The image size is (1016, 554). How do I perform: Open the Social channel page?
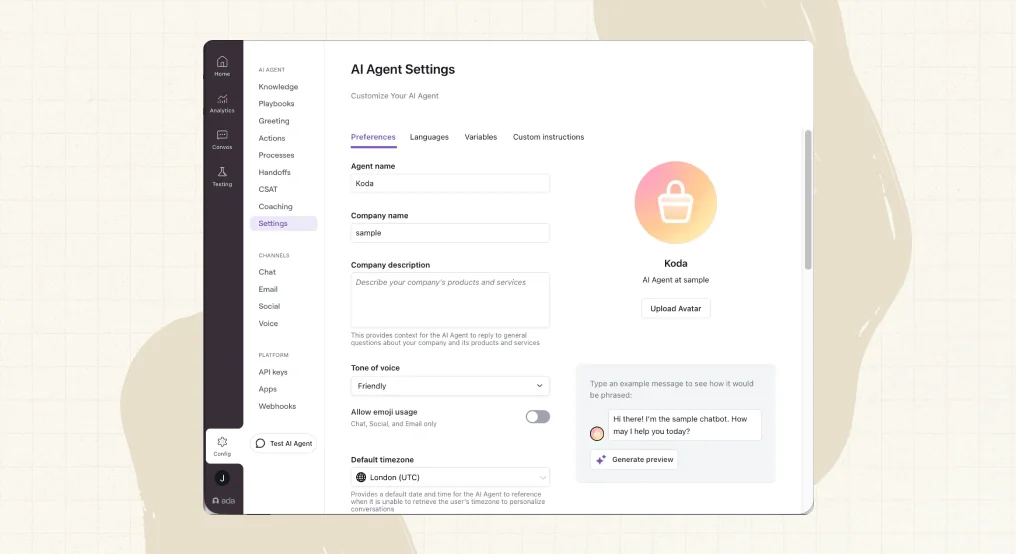click(269, 306)
